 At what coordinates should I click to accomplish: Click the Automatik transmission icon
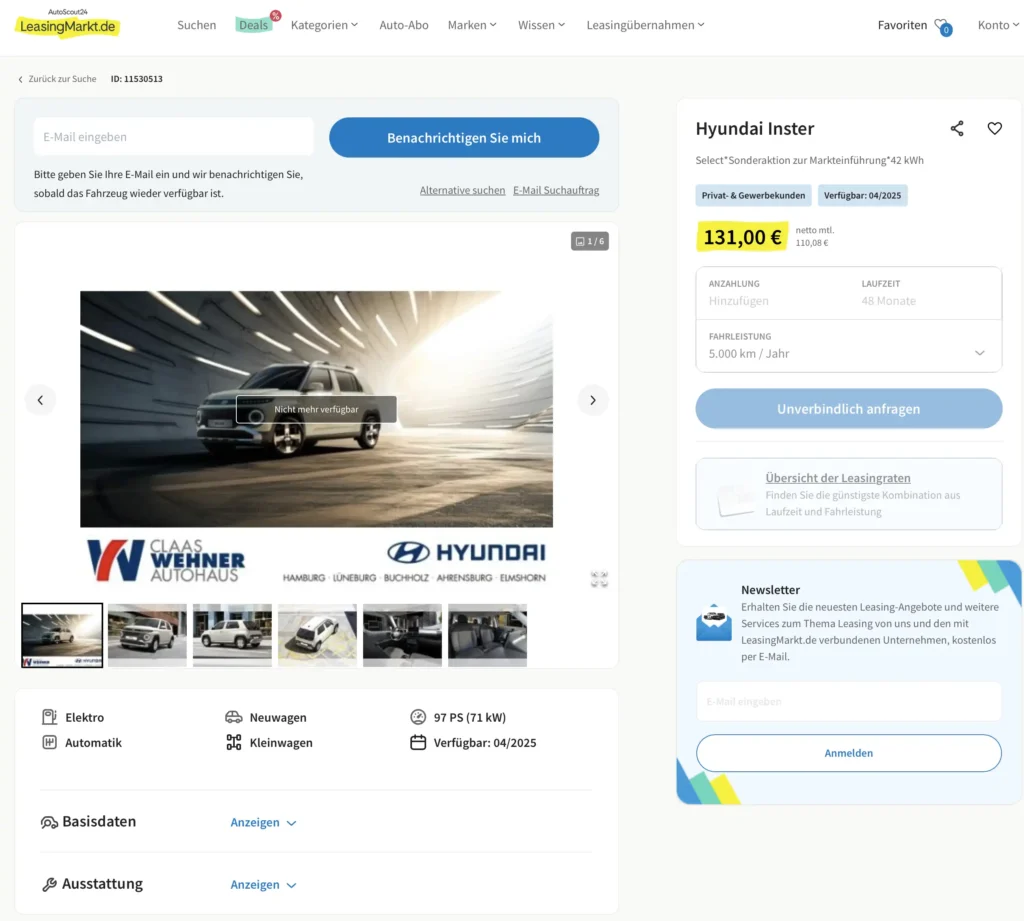pyautogui.click(x=50, y=742)
